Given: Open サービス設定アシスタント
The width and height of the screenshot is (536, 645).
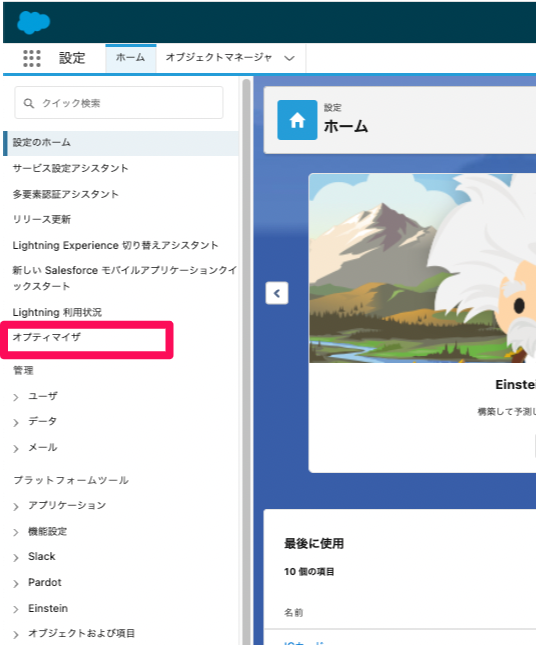Looking at the screenshot, I should (x=70, y=168).
